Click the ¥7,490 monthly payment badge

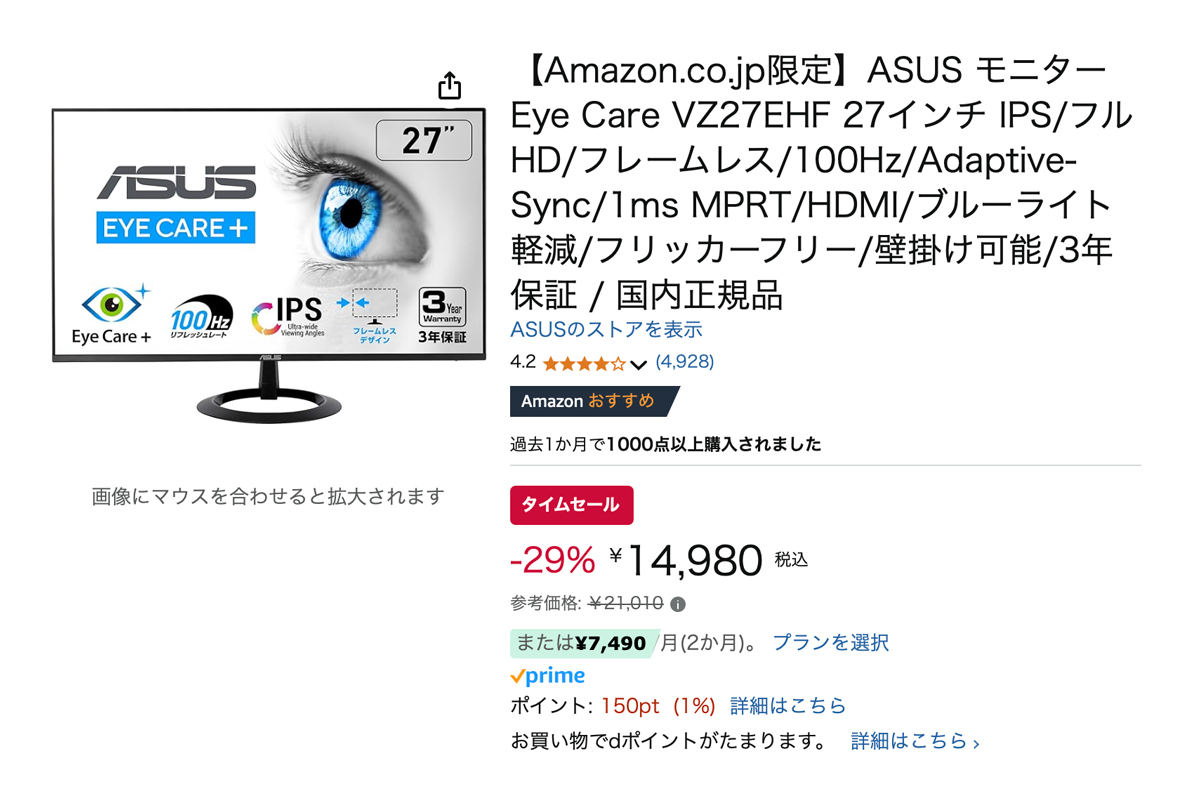coord(581,643)
